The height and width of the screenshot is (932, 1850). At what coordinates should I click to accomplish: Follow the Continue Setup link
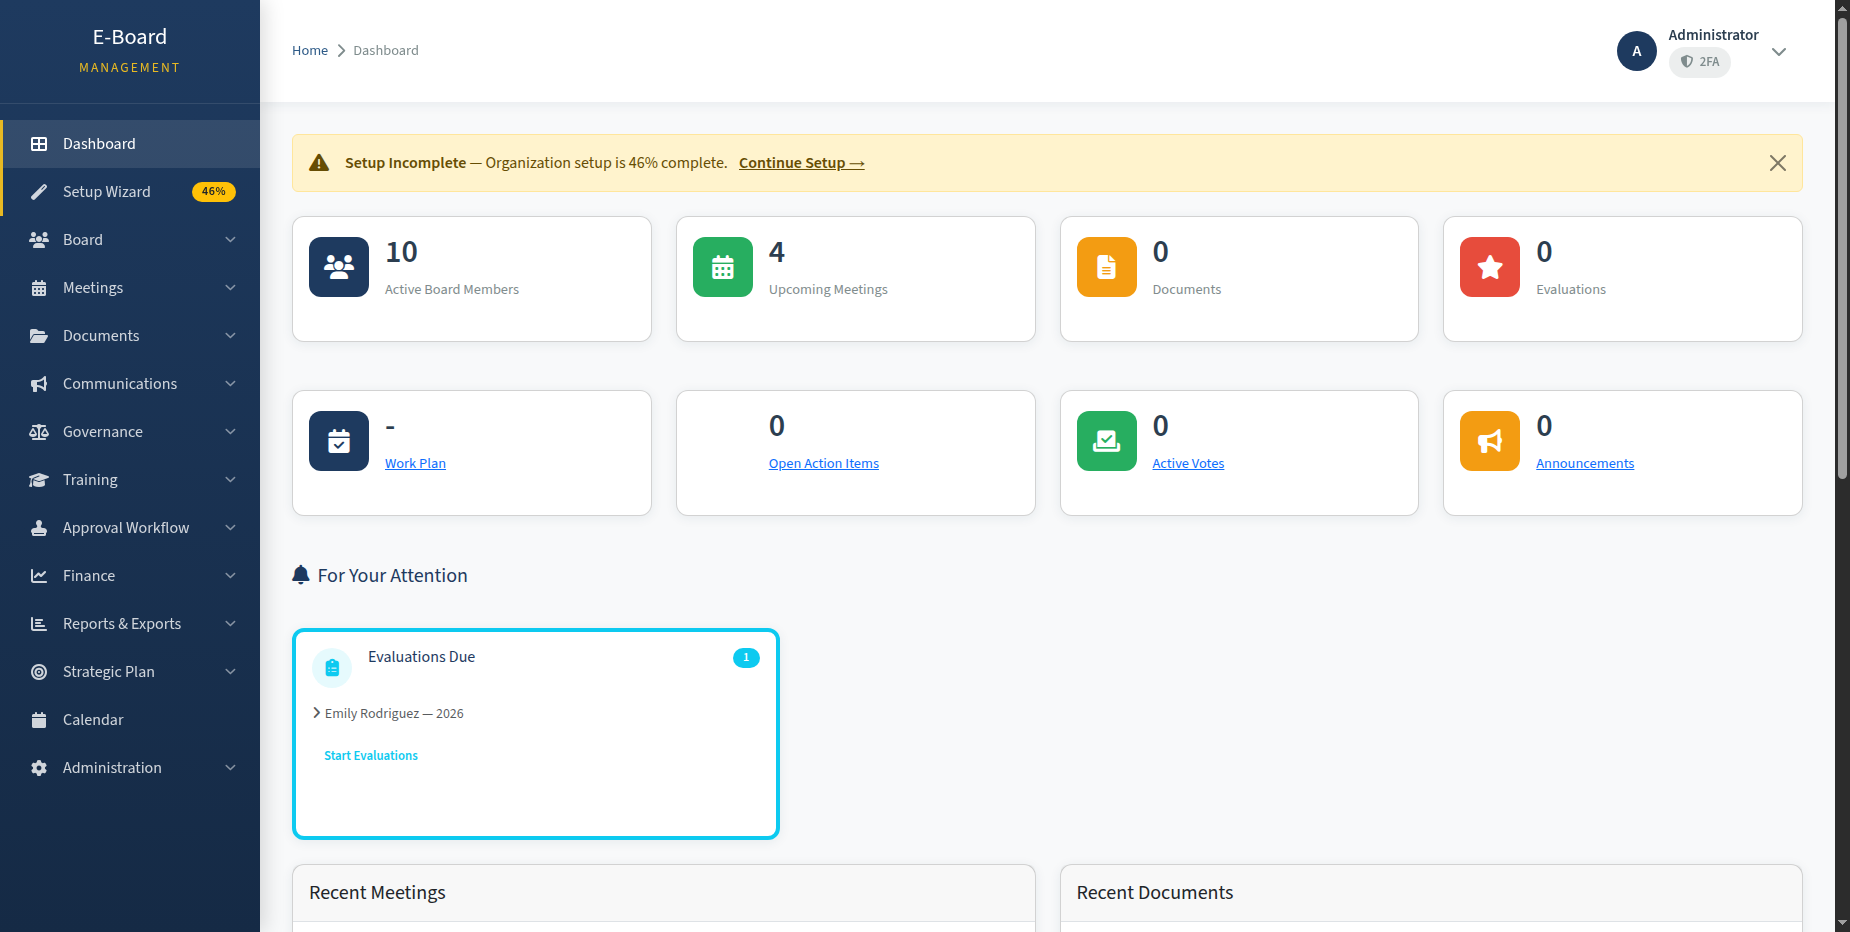(x=801, y=163)
